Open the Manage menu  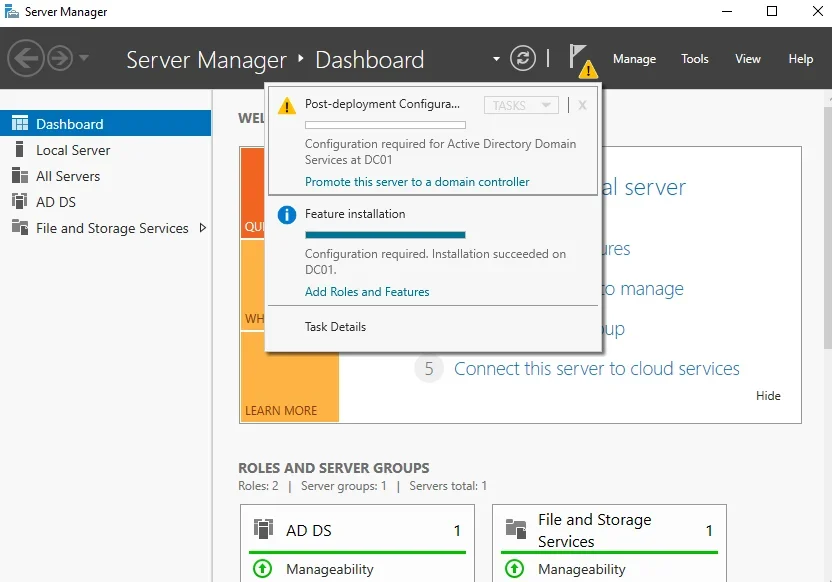[x=634, y=59]
